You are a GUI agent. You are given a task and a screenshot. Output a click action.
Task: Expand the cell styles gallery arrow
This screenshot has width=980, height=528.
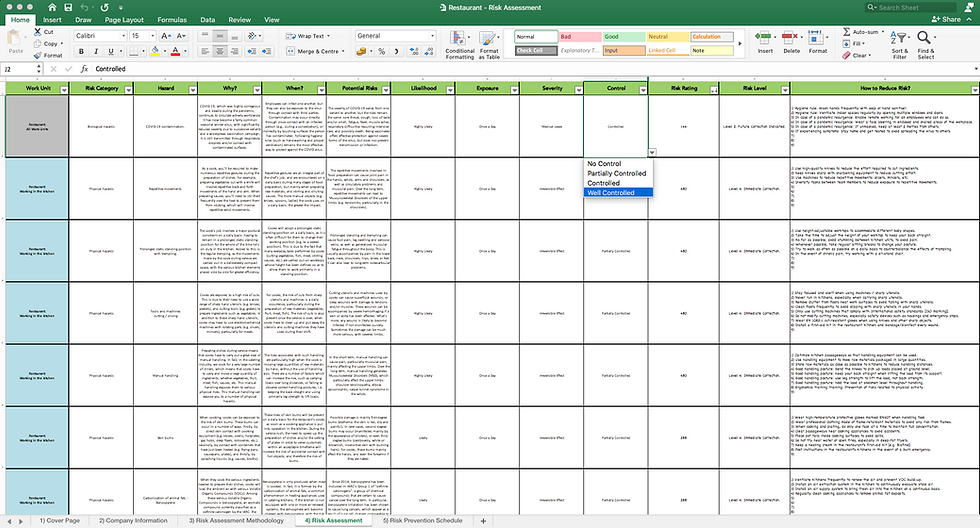[740, 44]
